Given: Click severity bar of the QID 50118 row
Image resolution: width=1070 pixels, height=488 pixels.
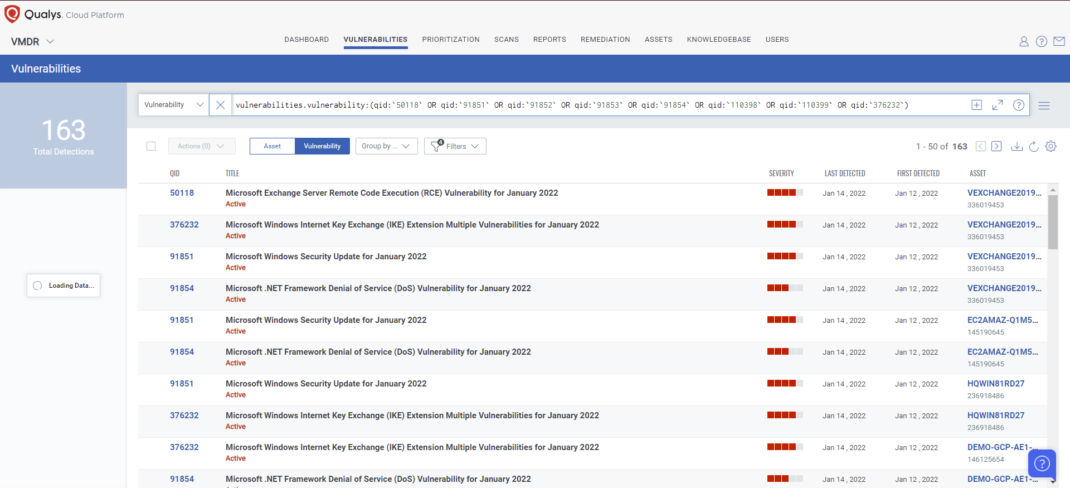Looking at the screenshot, I should tap(785, 193).
